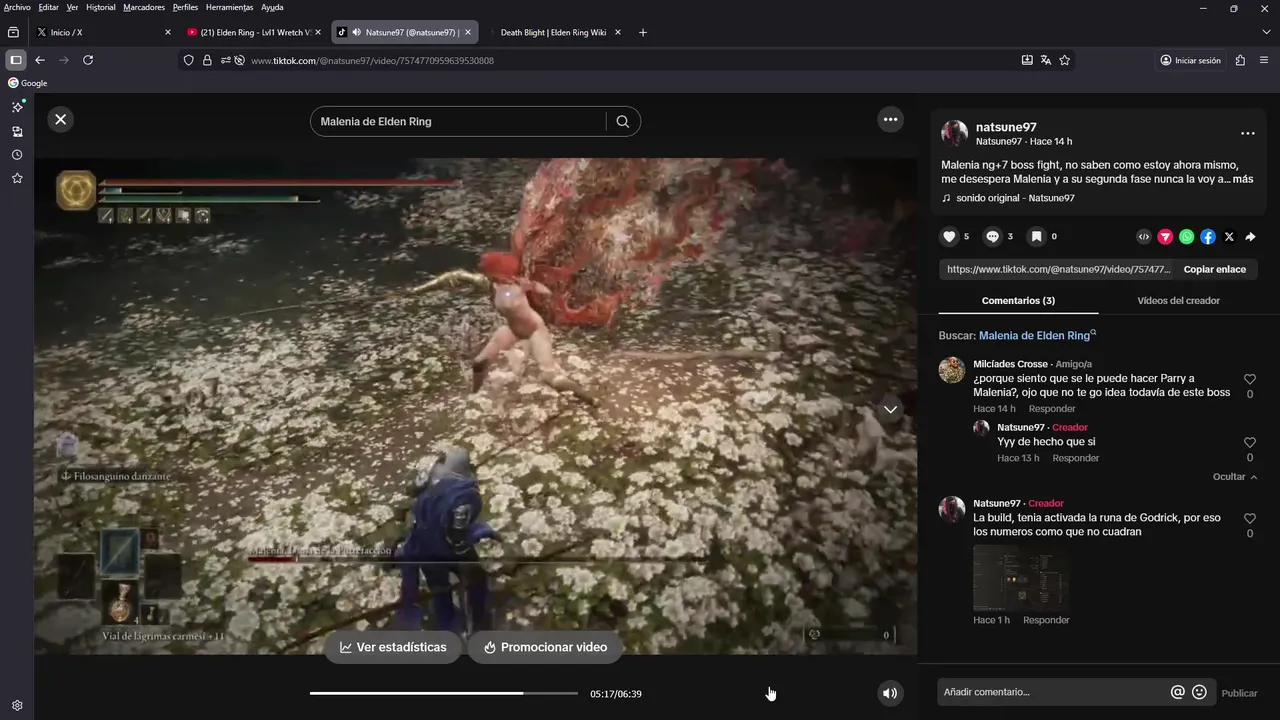Share the video on X
1280x720 pixels.
tap(1229, 237)
